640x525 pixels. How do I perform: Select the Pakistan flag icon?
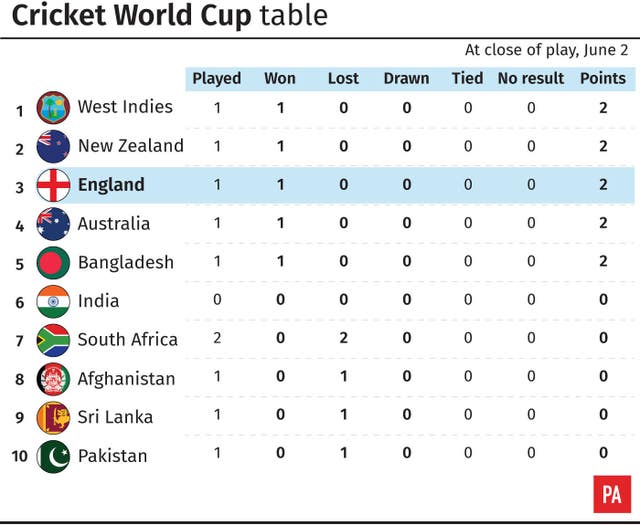point(53,456)
